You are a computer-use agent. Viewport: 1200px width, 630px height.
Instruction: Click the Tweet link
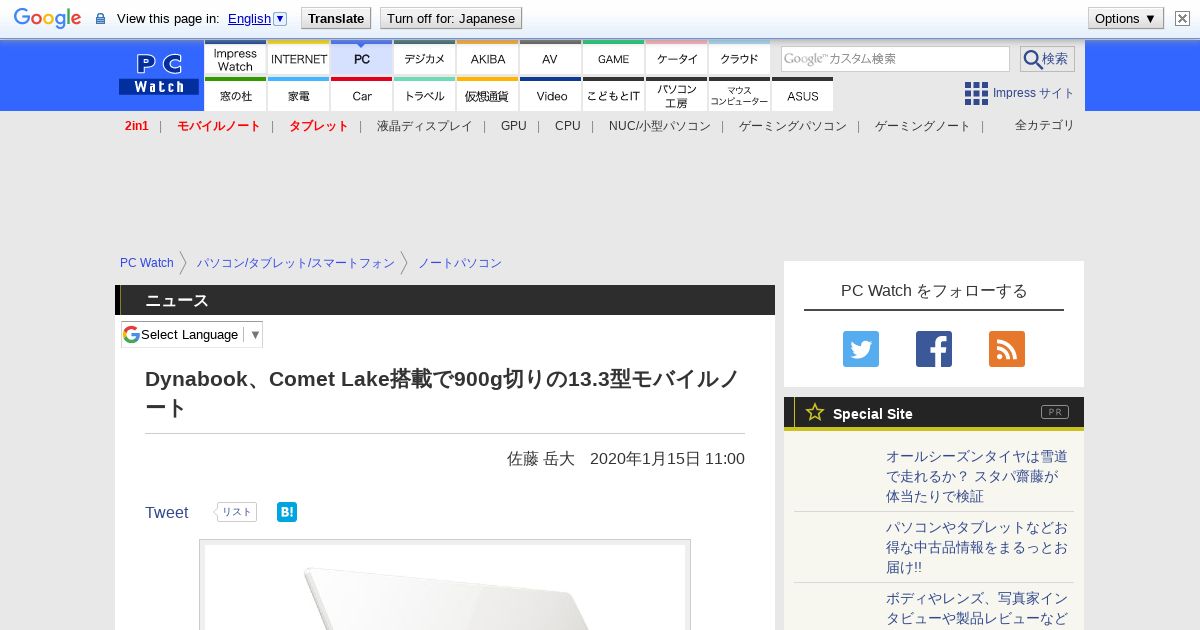pos(167,512)
